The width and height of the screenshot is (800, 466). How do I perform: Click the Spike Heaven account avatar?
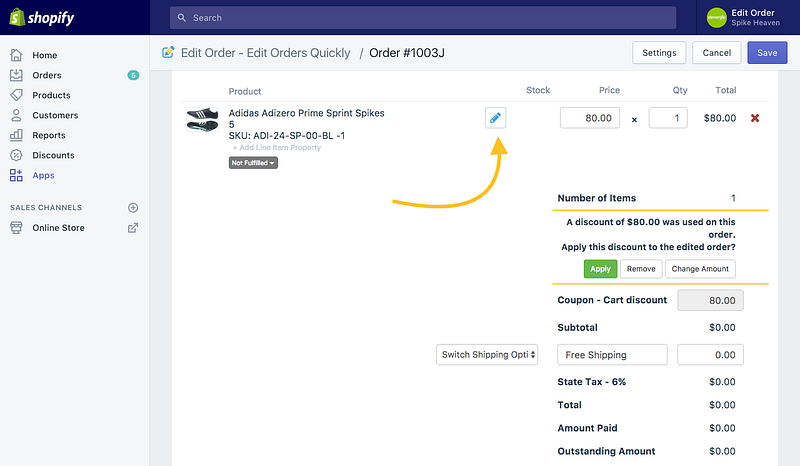(716, 18)
